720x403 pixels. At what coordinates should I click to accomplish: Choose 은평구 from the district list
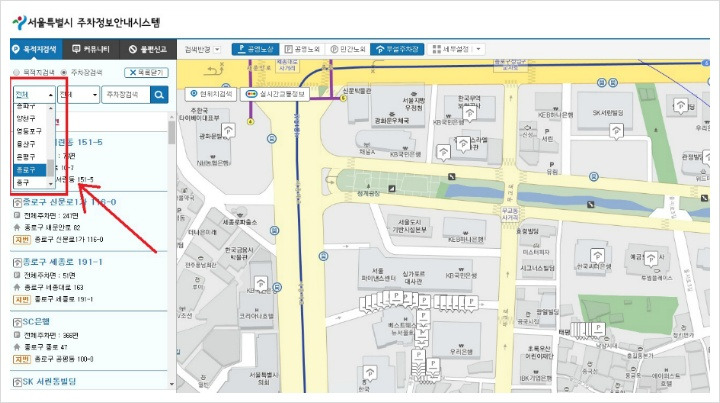click(x=30, y=157)
